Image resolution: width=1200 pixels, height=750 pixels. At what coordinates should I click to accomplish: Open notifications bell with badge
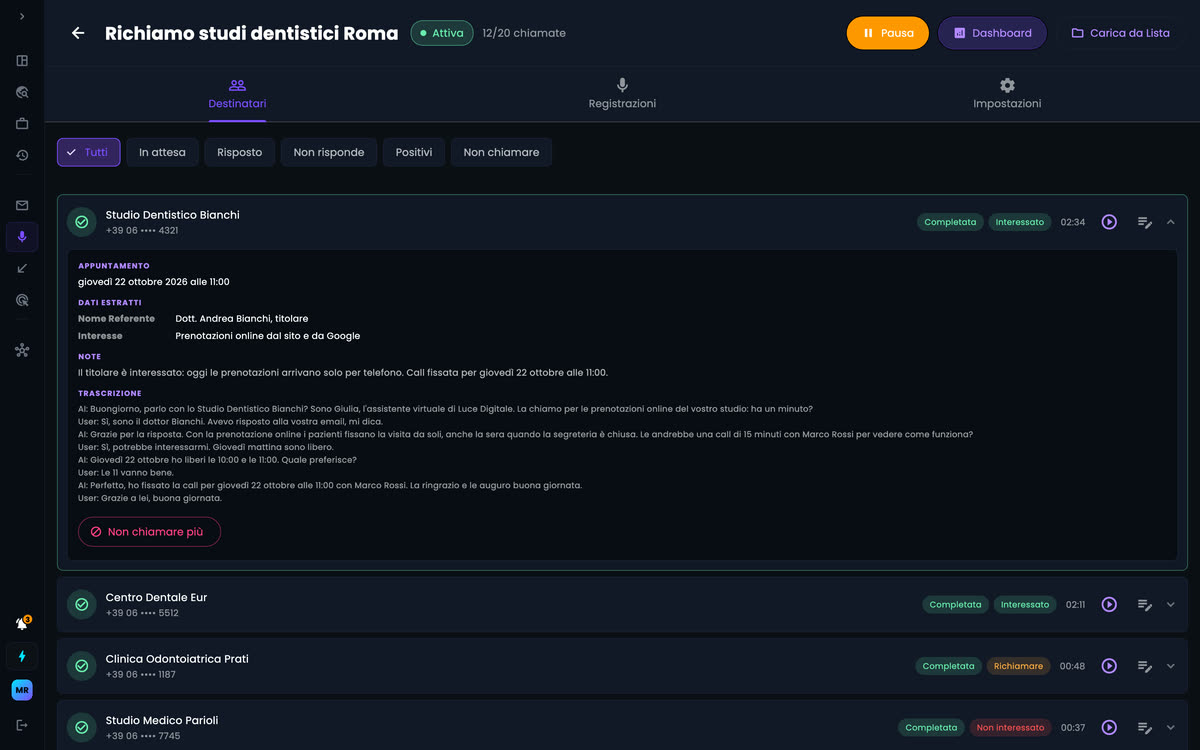[22, 623]
